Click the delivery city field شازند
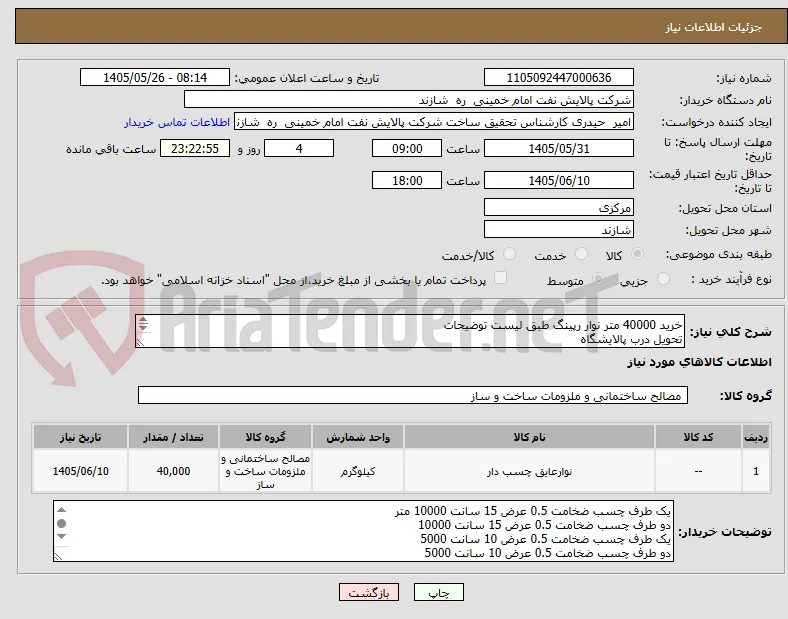Image resolution: width=788 pixels, height=619 pixels. tap(558, 230)
